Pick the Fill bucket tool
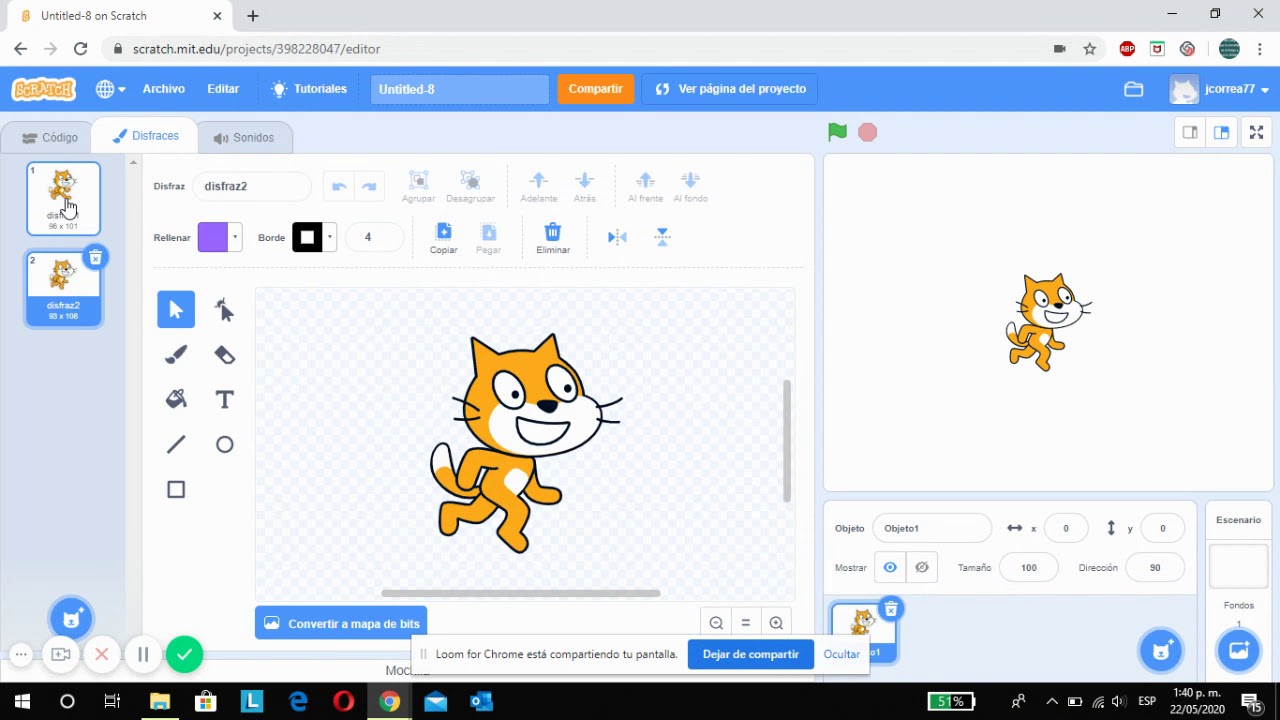This screenshot has width=1280, height=720. pyautogui.click(x=176, y=399)
